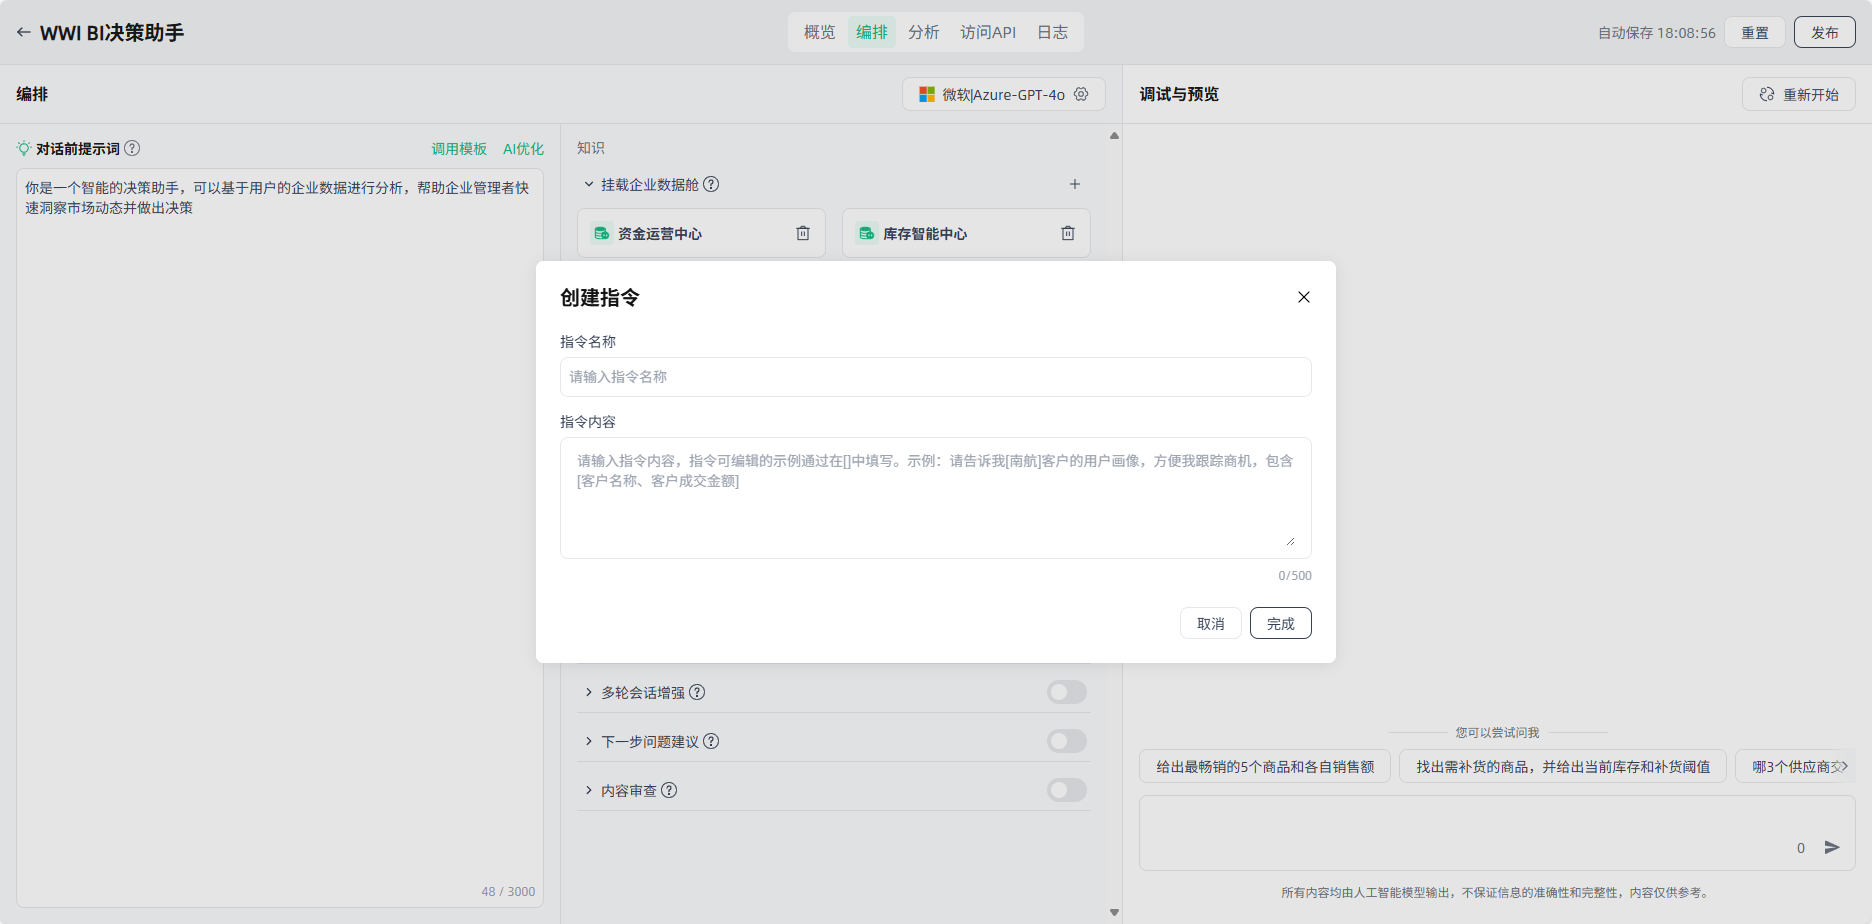Click the send message arrow icon
This screenshot has width=1872, height=924.
tap(1832, 847)
